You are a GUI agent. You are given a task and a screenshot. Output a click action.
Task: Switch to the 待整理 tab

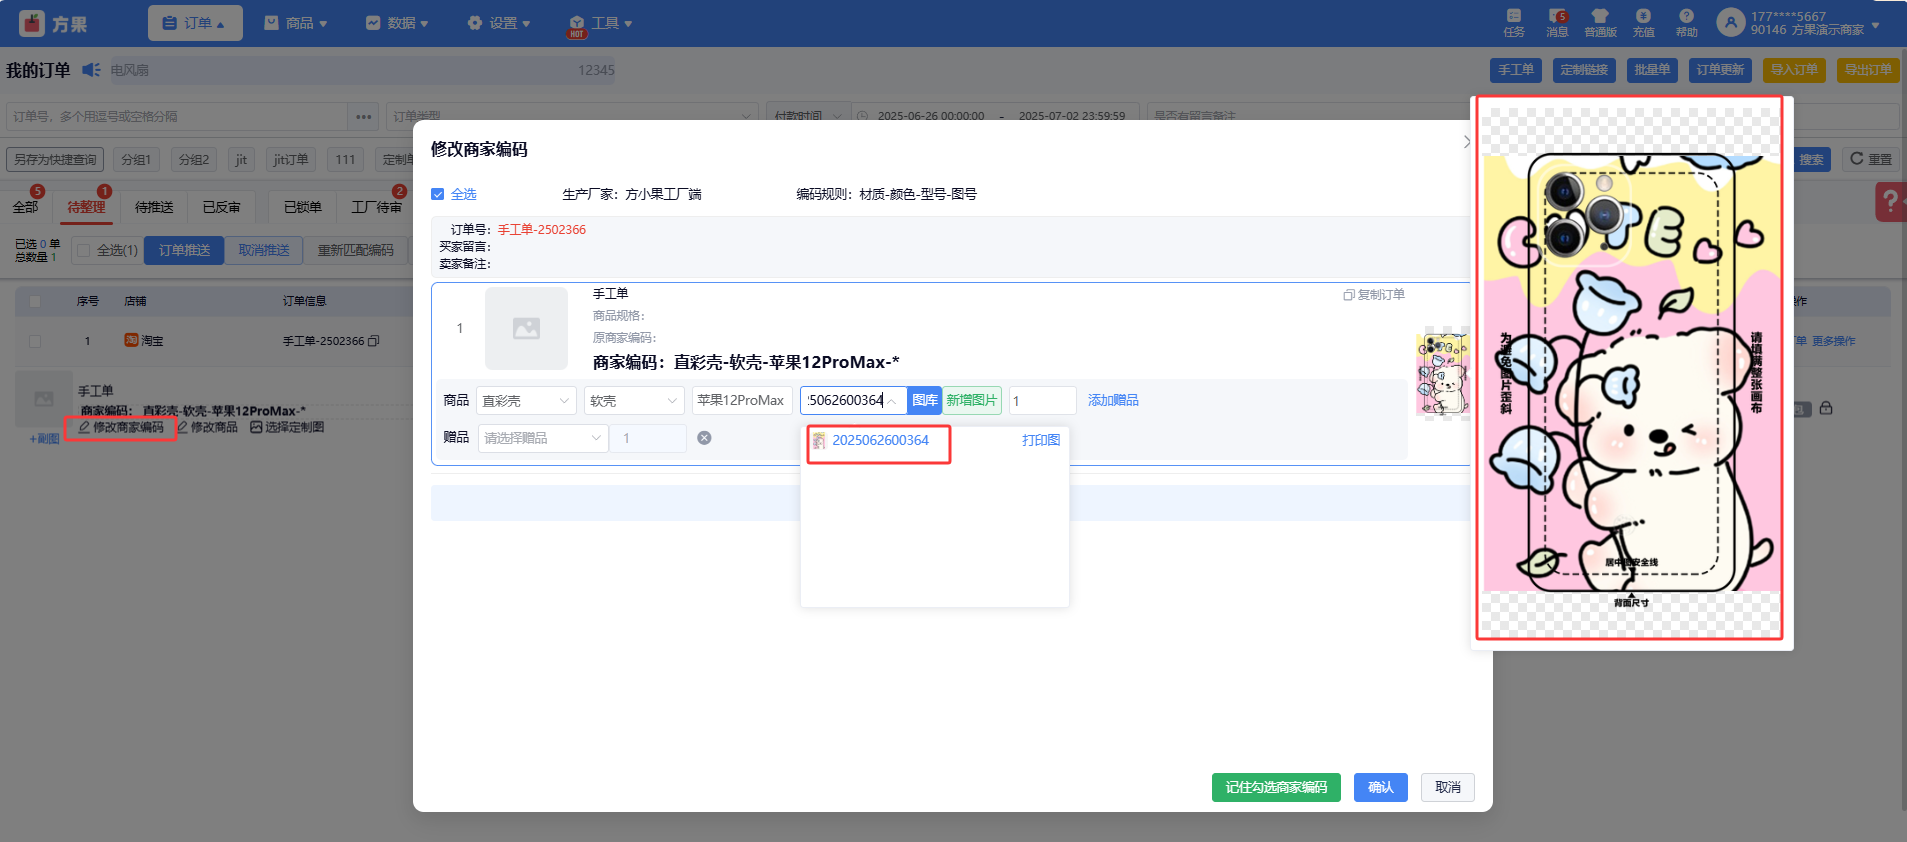tap(86, 207)
